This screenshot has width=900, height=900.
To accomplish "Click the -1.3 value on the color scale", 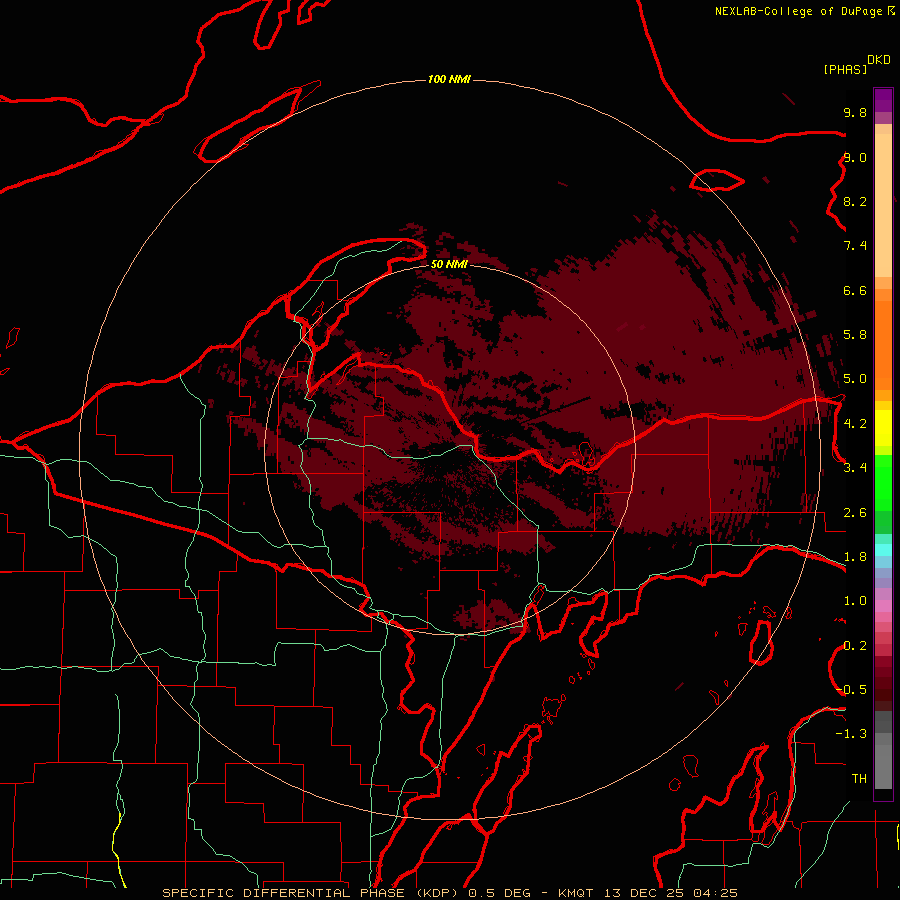I will [851, 734].
